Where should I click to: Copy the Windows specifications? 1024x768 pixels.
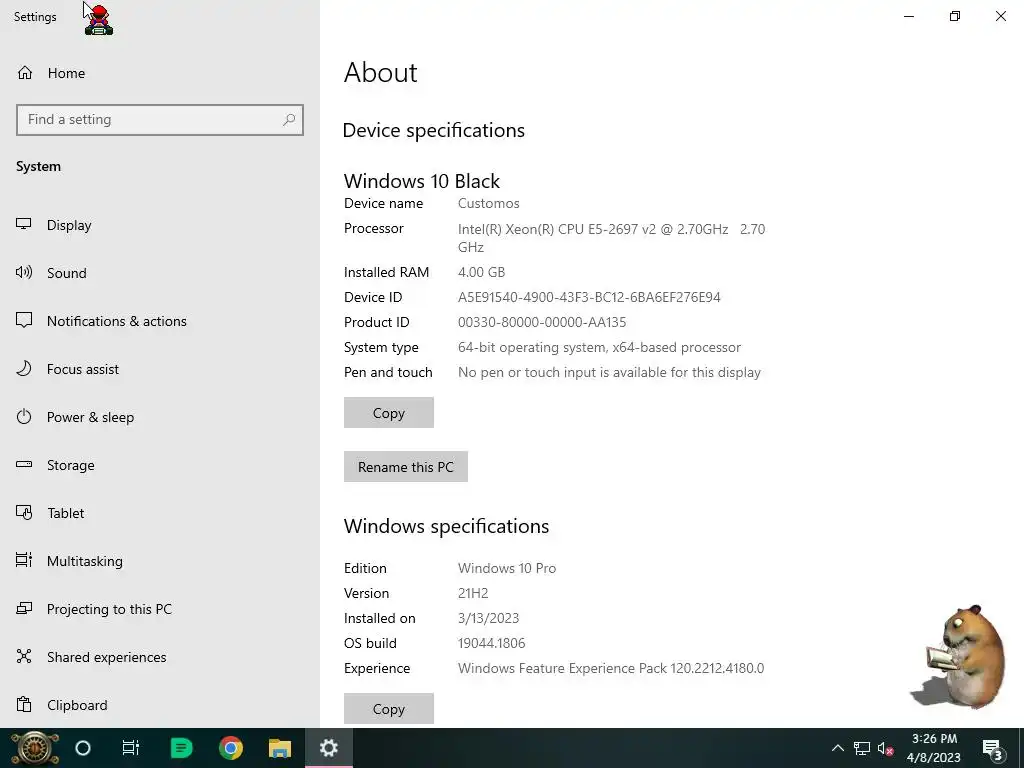[x=389, y=709]
